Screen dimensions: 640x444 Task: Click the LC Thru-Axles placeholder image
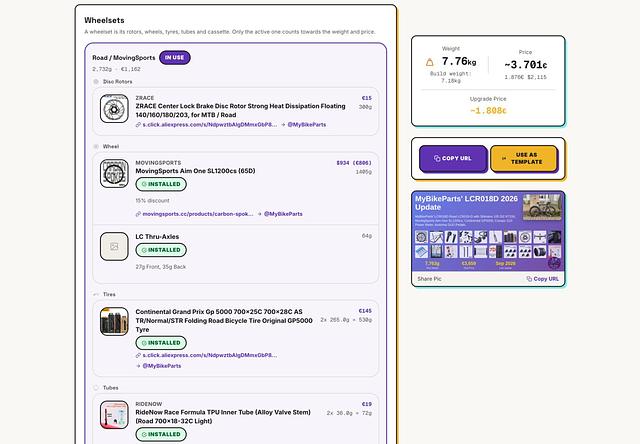114,246
